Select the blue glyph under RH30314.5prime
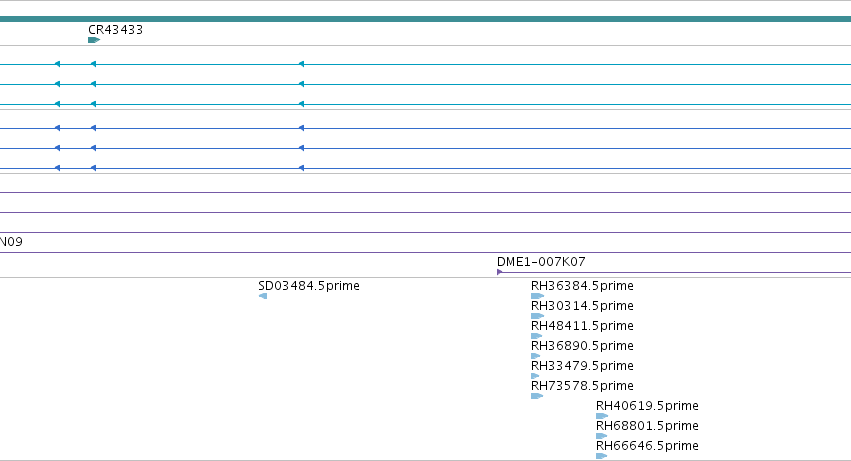 click(537, 316)
